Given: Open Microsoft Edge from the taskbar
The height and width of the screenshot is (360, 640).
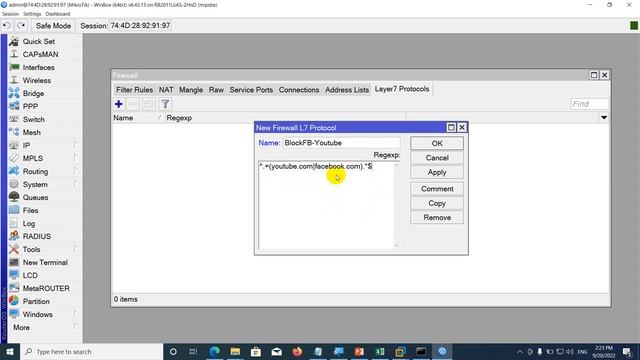Looking at the screenshot, I should (x=215, y=351).
